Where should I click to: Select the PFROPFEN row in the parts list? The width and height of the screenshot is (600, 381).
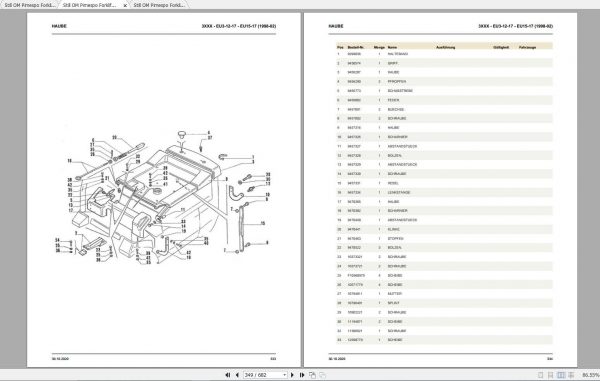click(x=445, y=81)
